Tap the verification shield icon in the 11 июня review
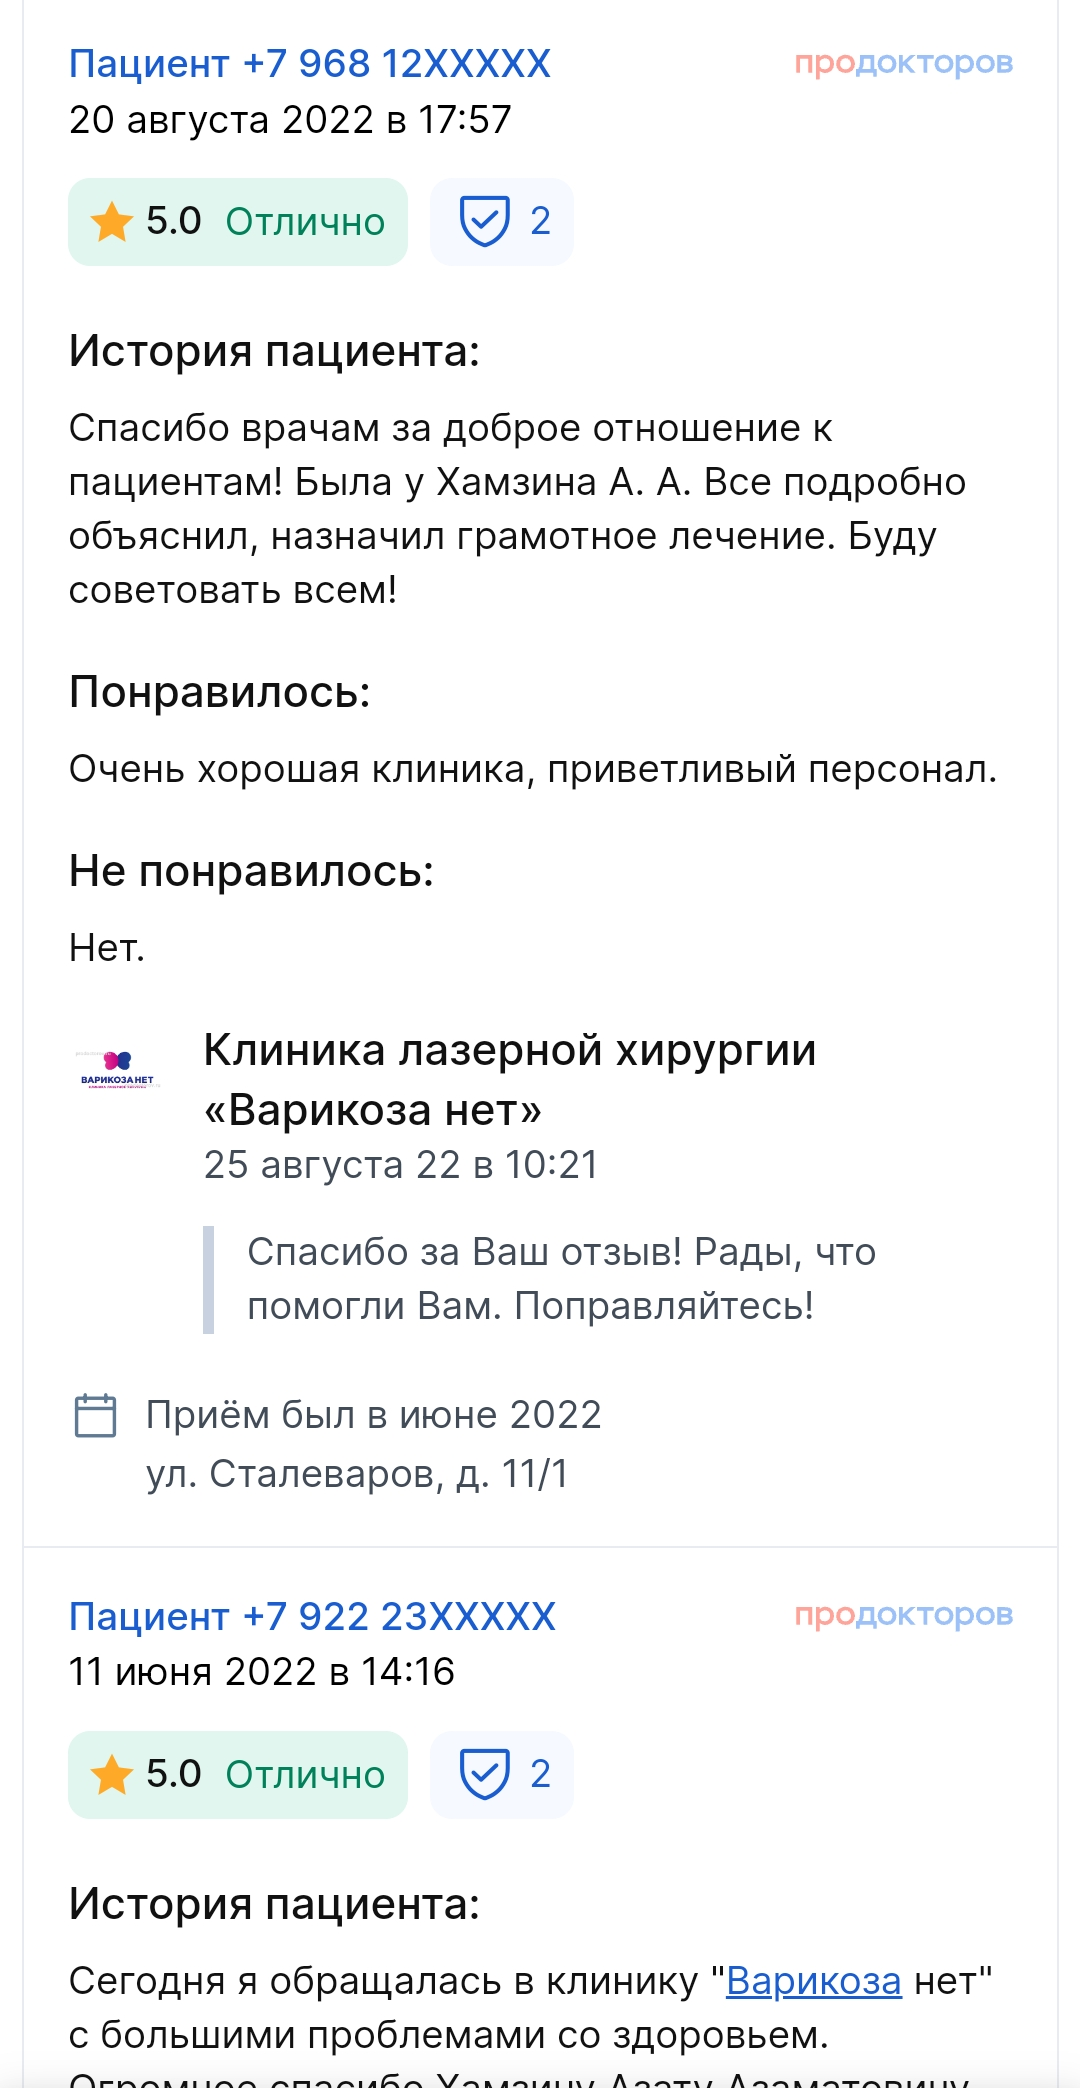1080x2088 pixels. point(485,1774)
